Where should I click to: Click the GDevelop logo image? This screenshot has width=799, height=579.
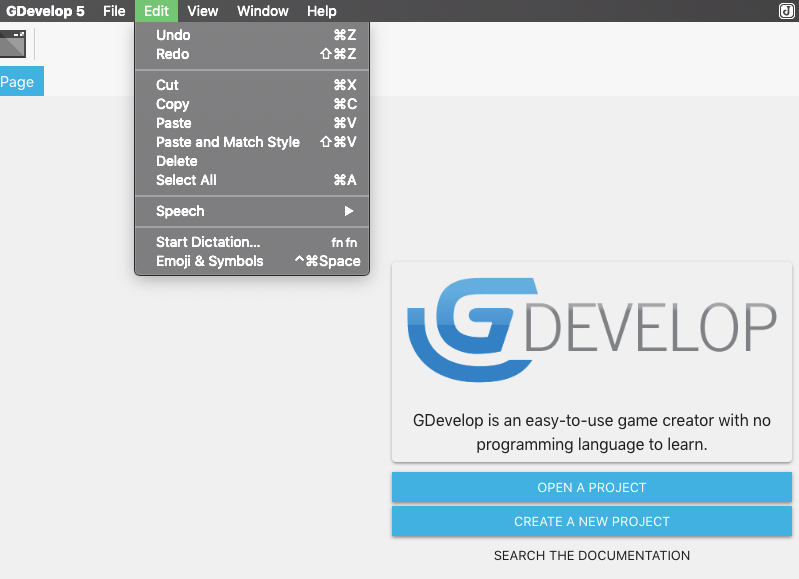point(592,330)
